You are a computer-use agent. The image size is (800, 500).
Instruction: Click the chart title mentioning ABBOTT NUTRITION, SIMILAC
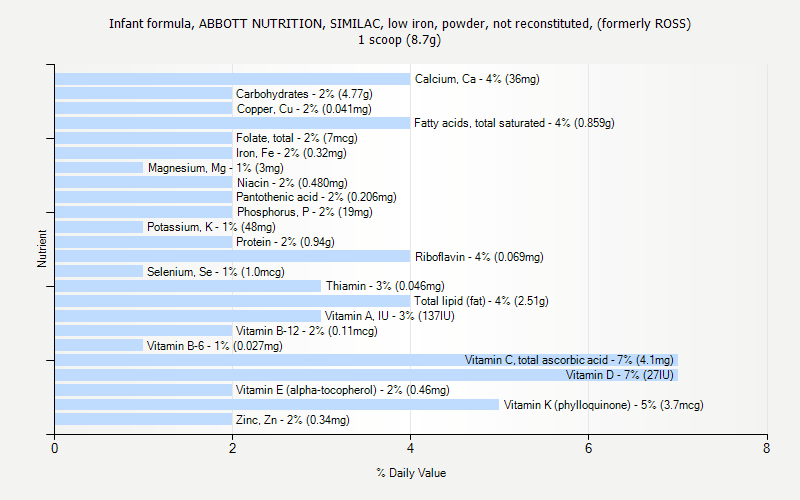click(x=399, y=24)
